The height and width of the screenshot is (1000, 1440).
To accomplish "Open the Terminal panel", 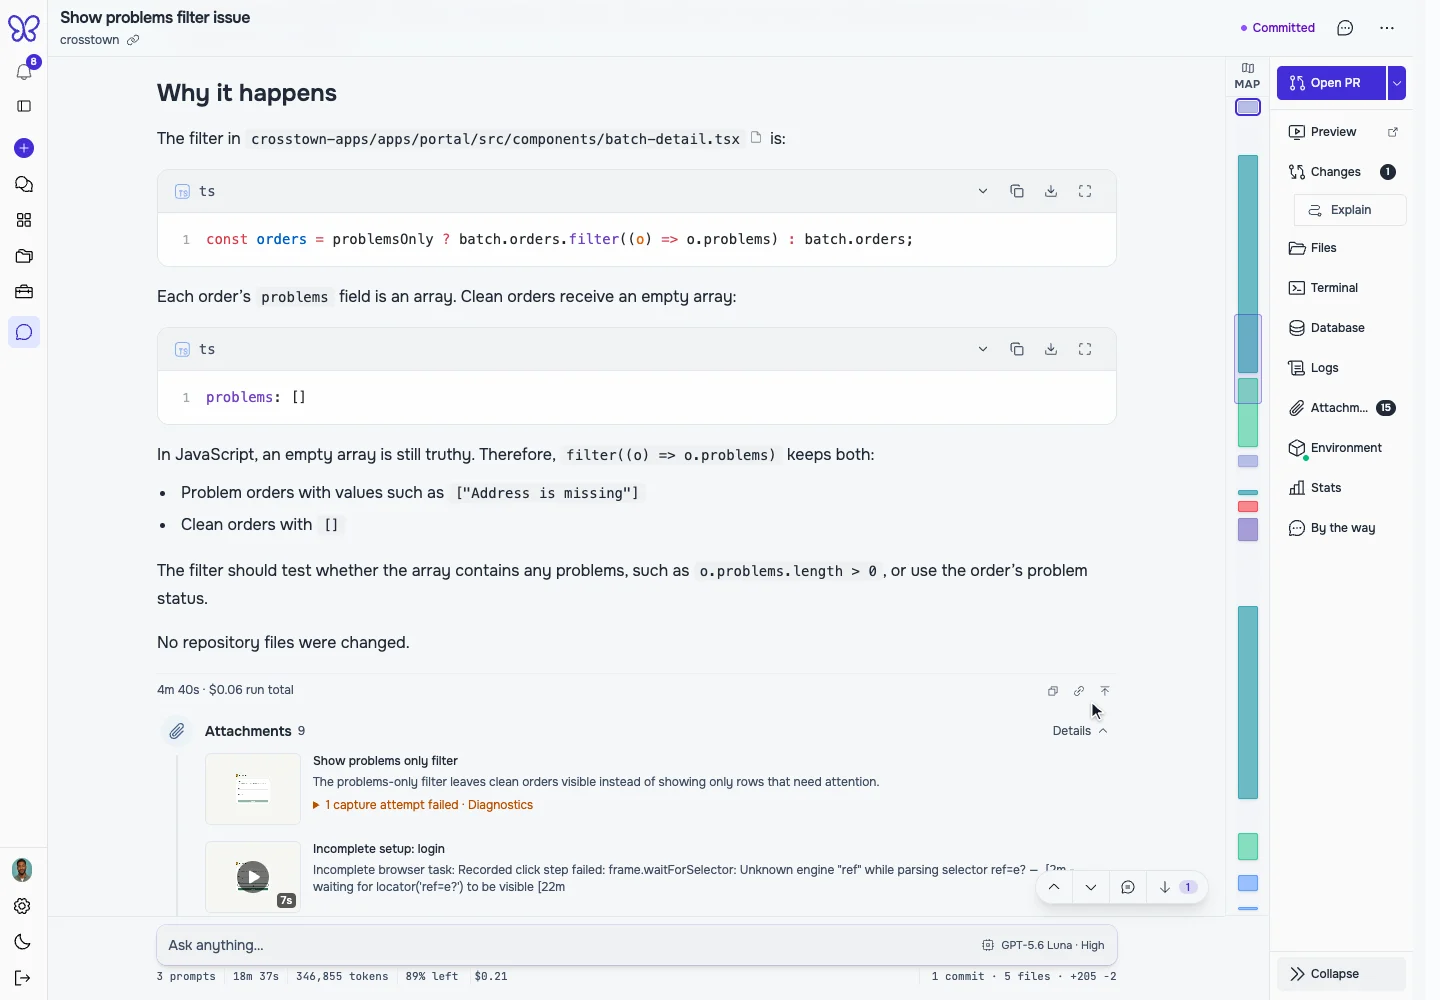I will (x=1324, y=288).
